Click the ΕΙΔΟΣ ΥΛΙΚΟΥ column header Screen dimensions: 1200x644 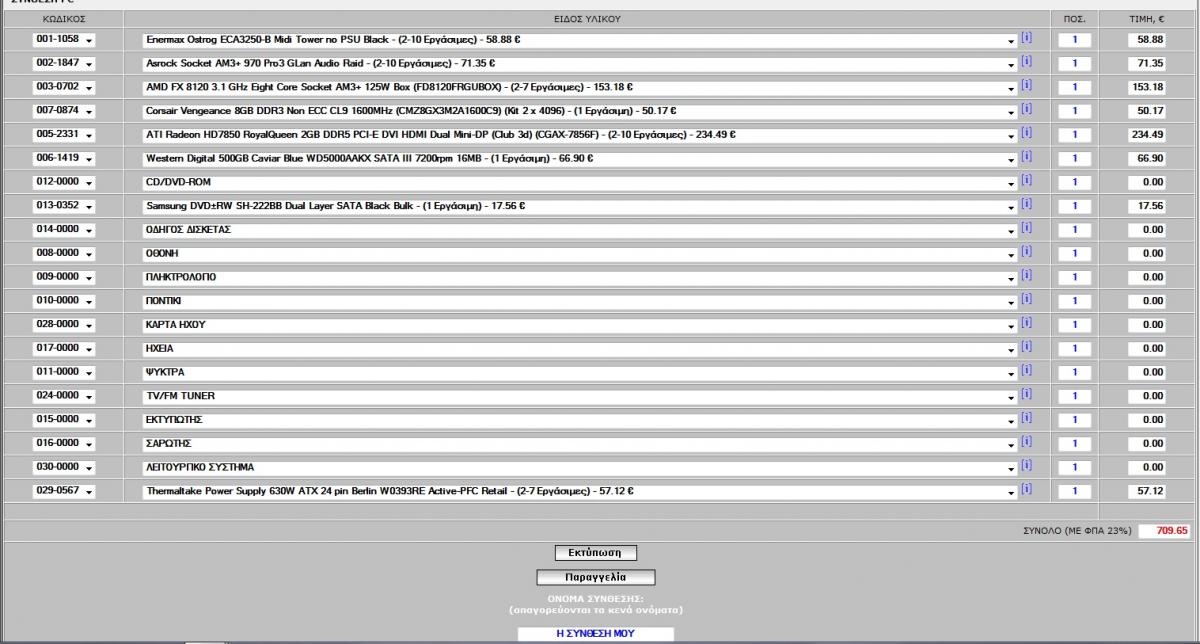click(x=587, y=19)
